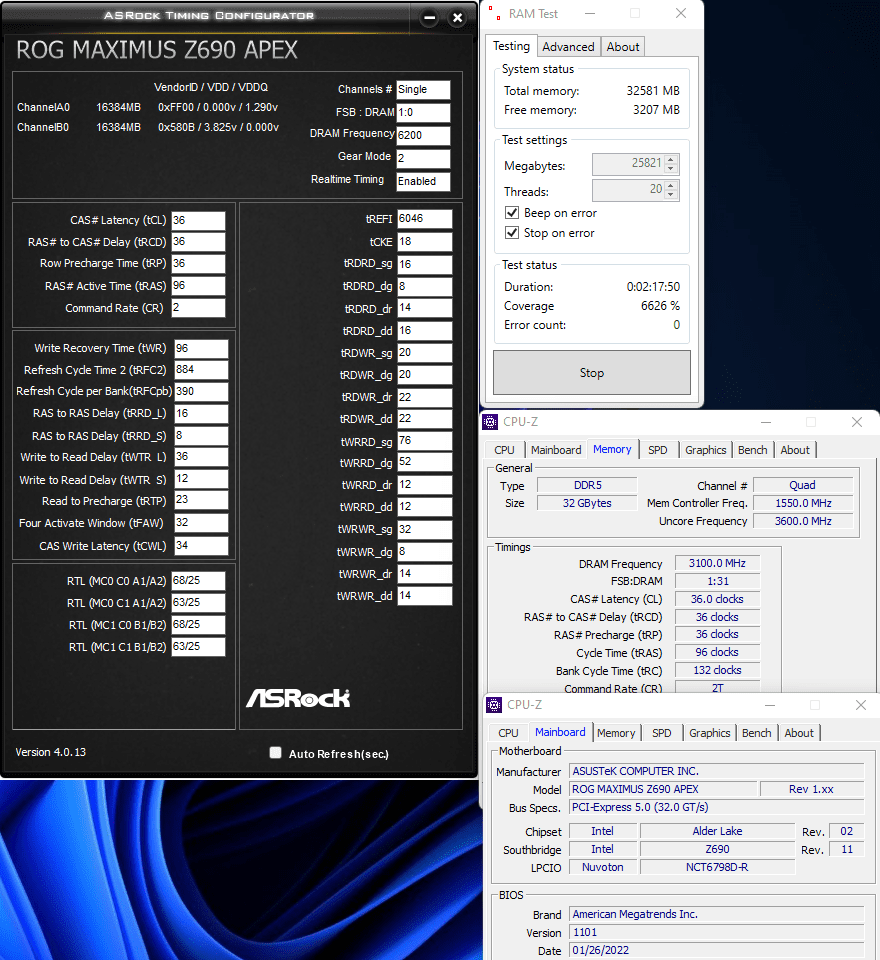Click the Gear Mode field
The height and width of the screenshot is (960, 880).
(x=423, y=158)
